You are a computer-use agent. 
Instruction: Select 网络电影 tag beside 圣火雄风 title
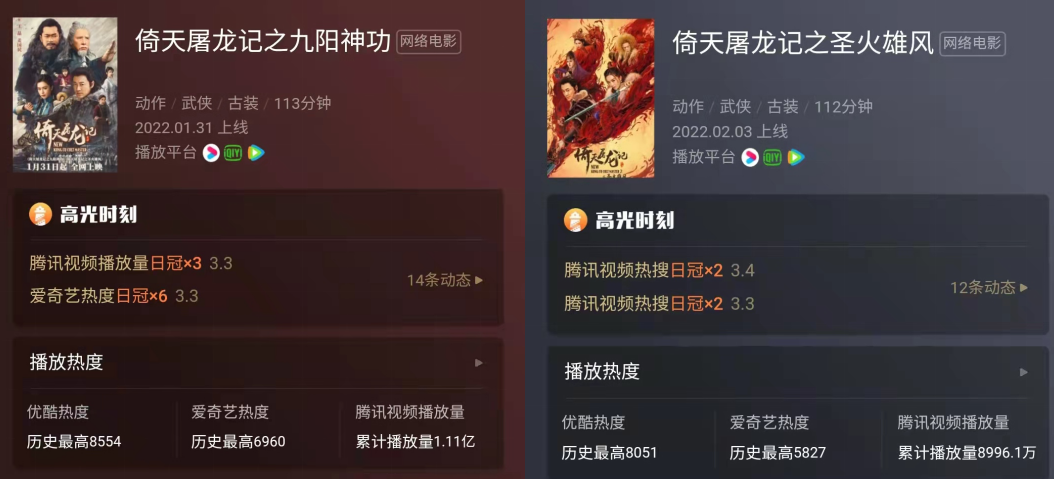pyautogui.click(x=972, y=44)
